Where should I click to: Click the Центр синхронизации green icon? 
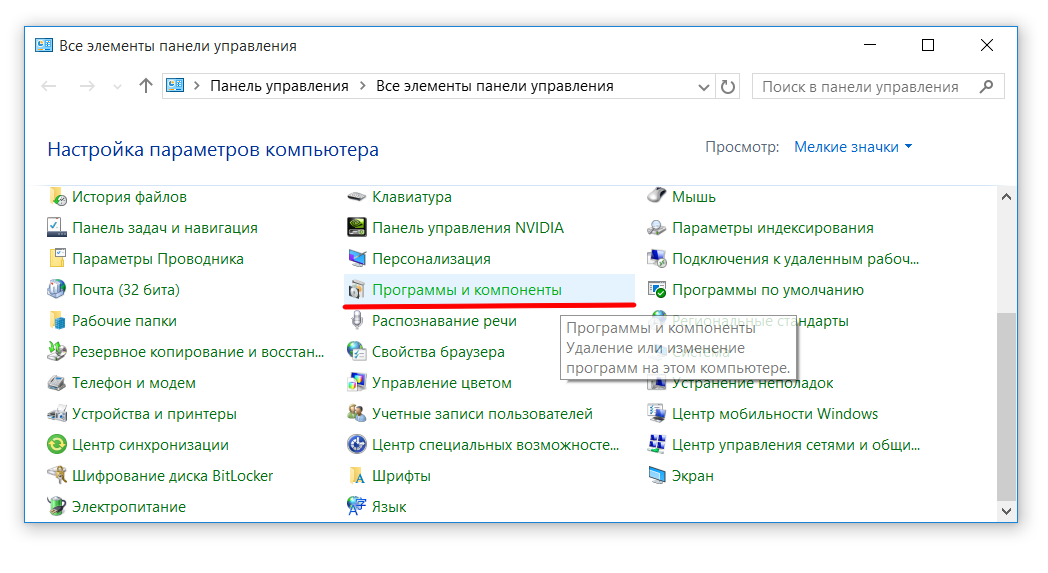pos(57,445)
